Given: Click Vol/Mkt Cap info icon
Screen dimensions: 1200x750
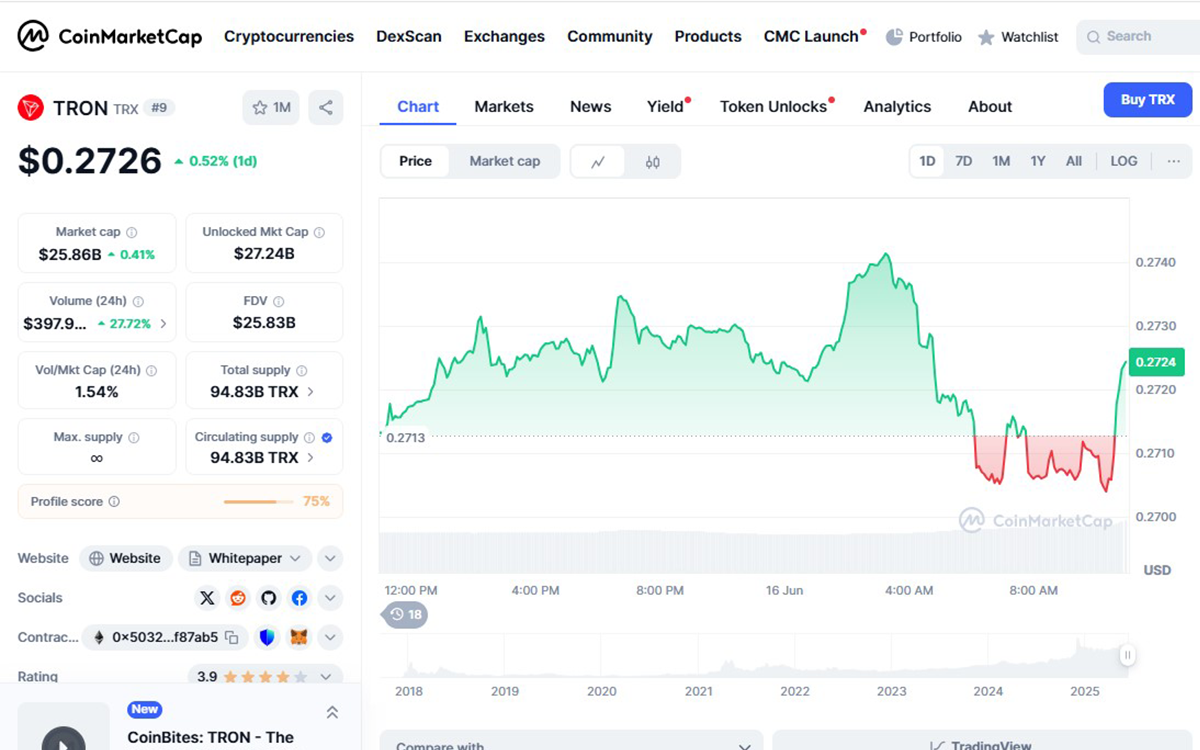Looking at the screenshot, I should (152, 370).
